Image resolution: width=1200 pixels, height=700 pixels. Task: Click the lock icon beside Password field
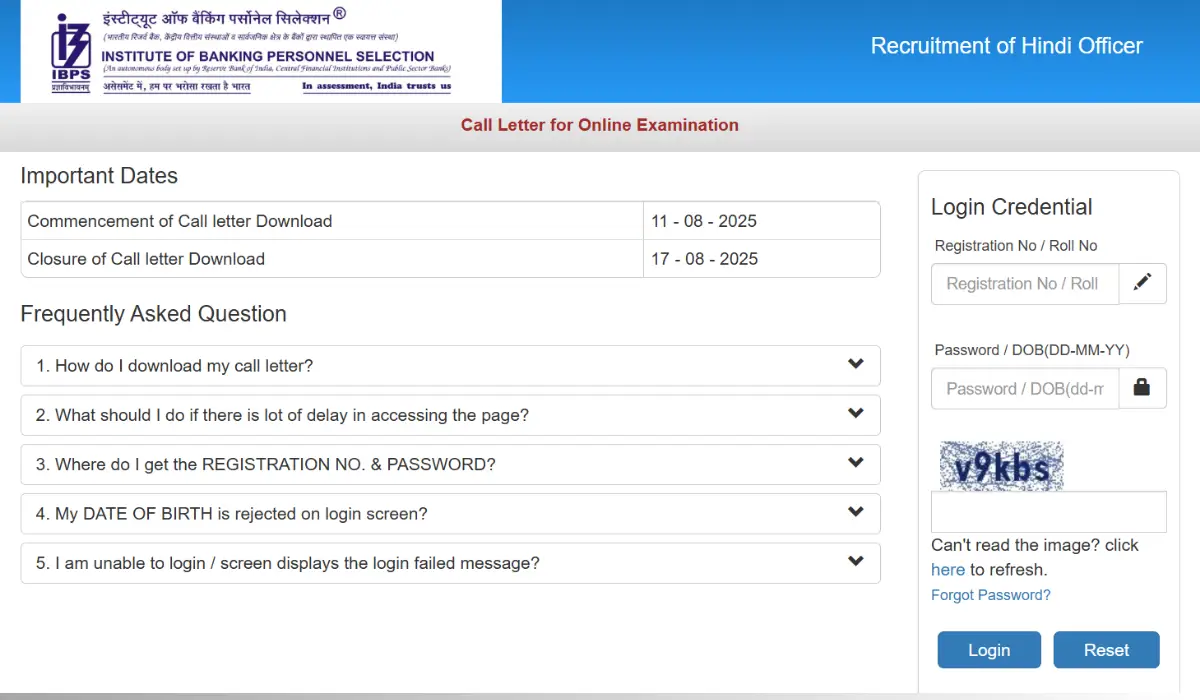[x=1142, y=388]
